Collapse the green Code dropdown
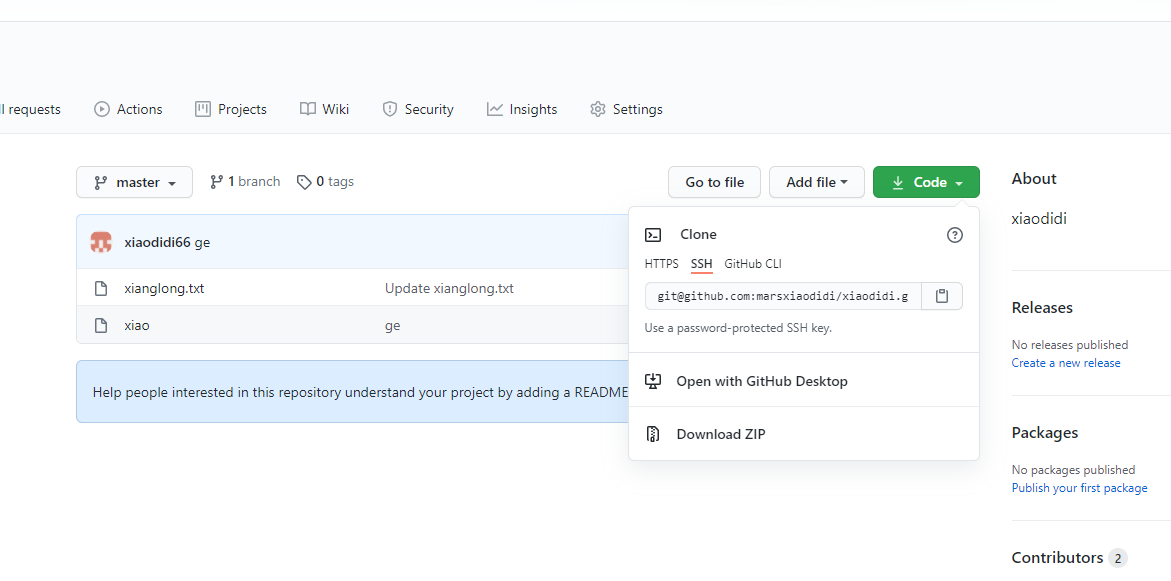Viewport: 1171px width, 581px height. pos(926,182)
